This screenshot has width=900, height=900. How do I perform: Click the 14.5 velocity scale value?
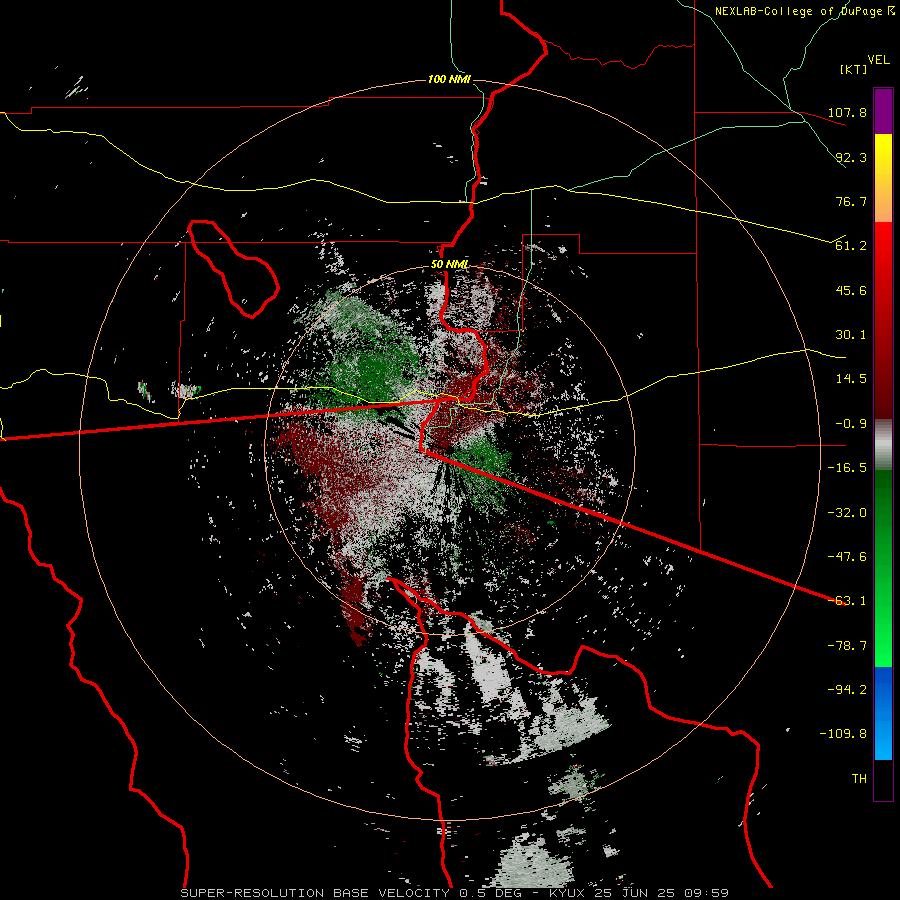coord(851,379)
